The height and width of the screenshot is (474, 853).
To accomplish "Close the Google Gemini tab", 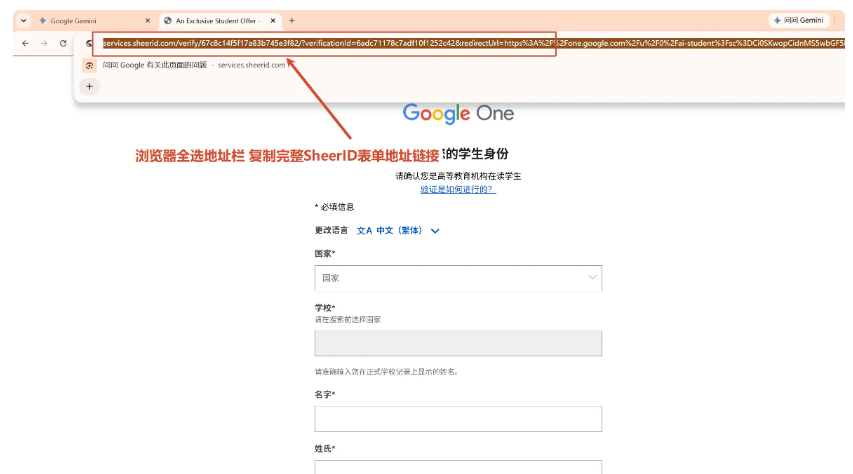I will tap(147, 21).
